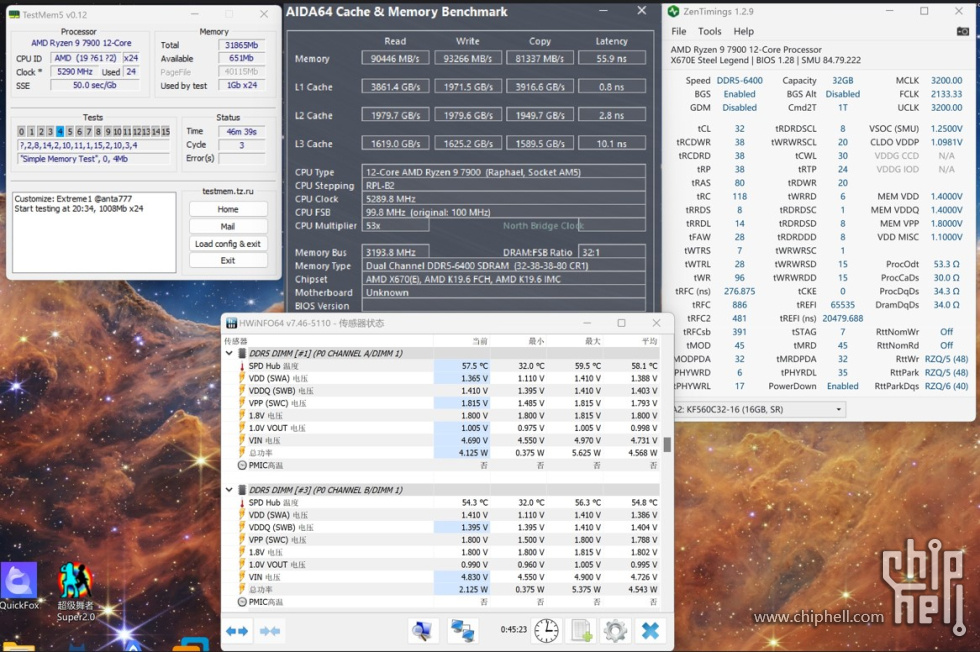The image size is (980, 652).
Task: Click the 传感器 column header in HWiNFO
Action: tap(236, 341)
